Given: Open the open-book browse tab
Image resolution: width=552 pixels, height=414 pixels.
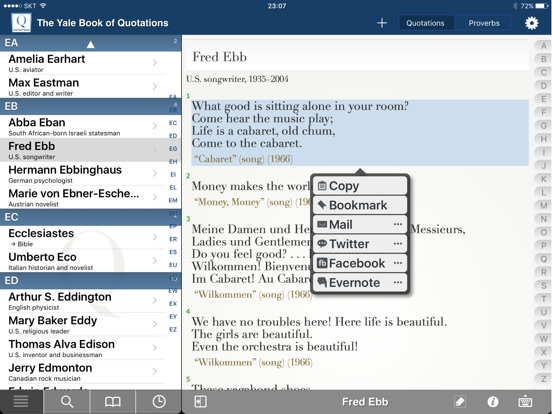Looking at the screenshot, I should [x=113, y=402].
